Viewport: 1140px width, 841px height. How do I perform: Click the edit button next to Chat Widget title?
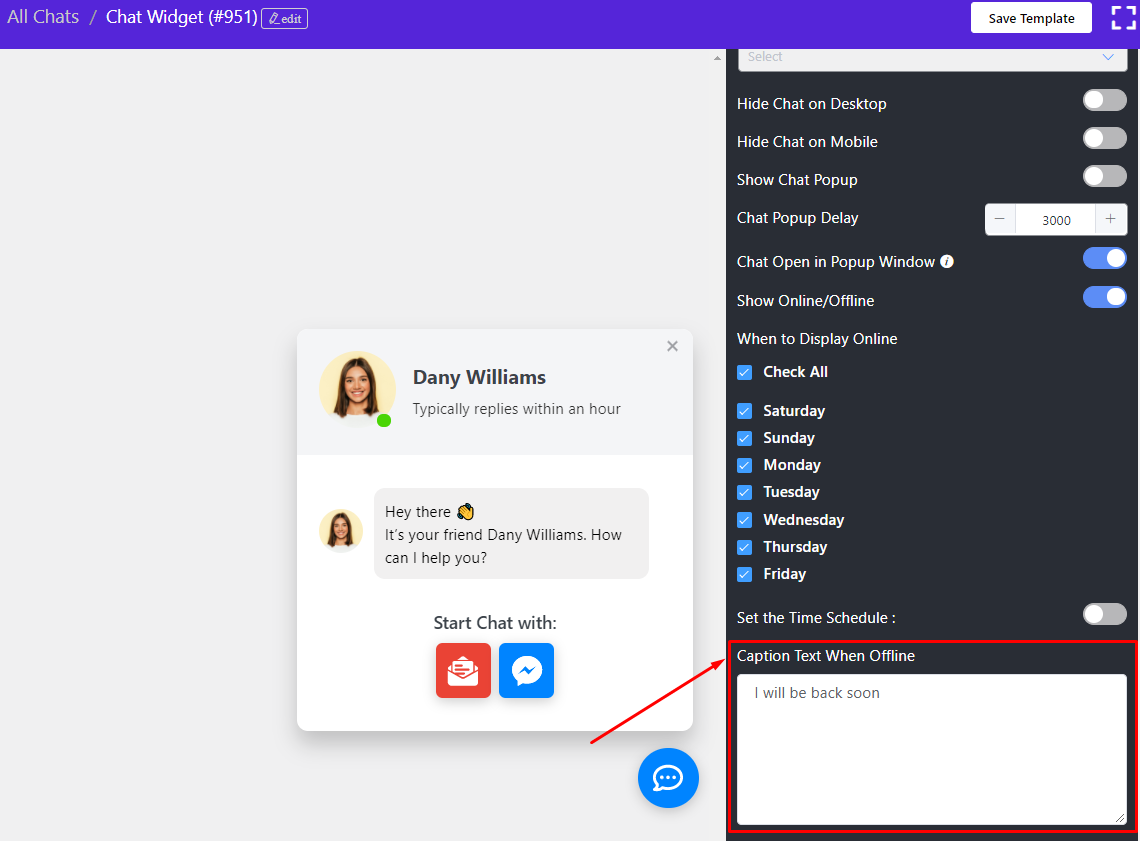284,19
